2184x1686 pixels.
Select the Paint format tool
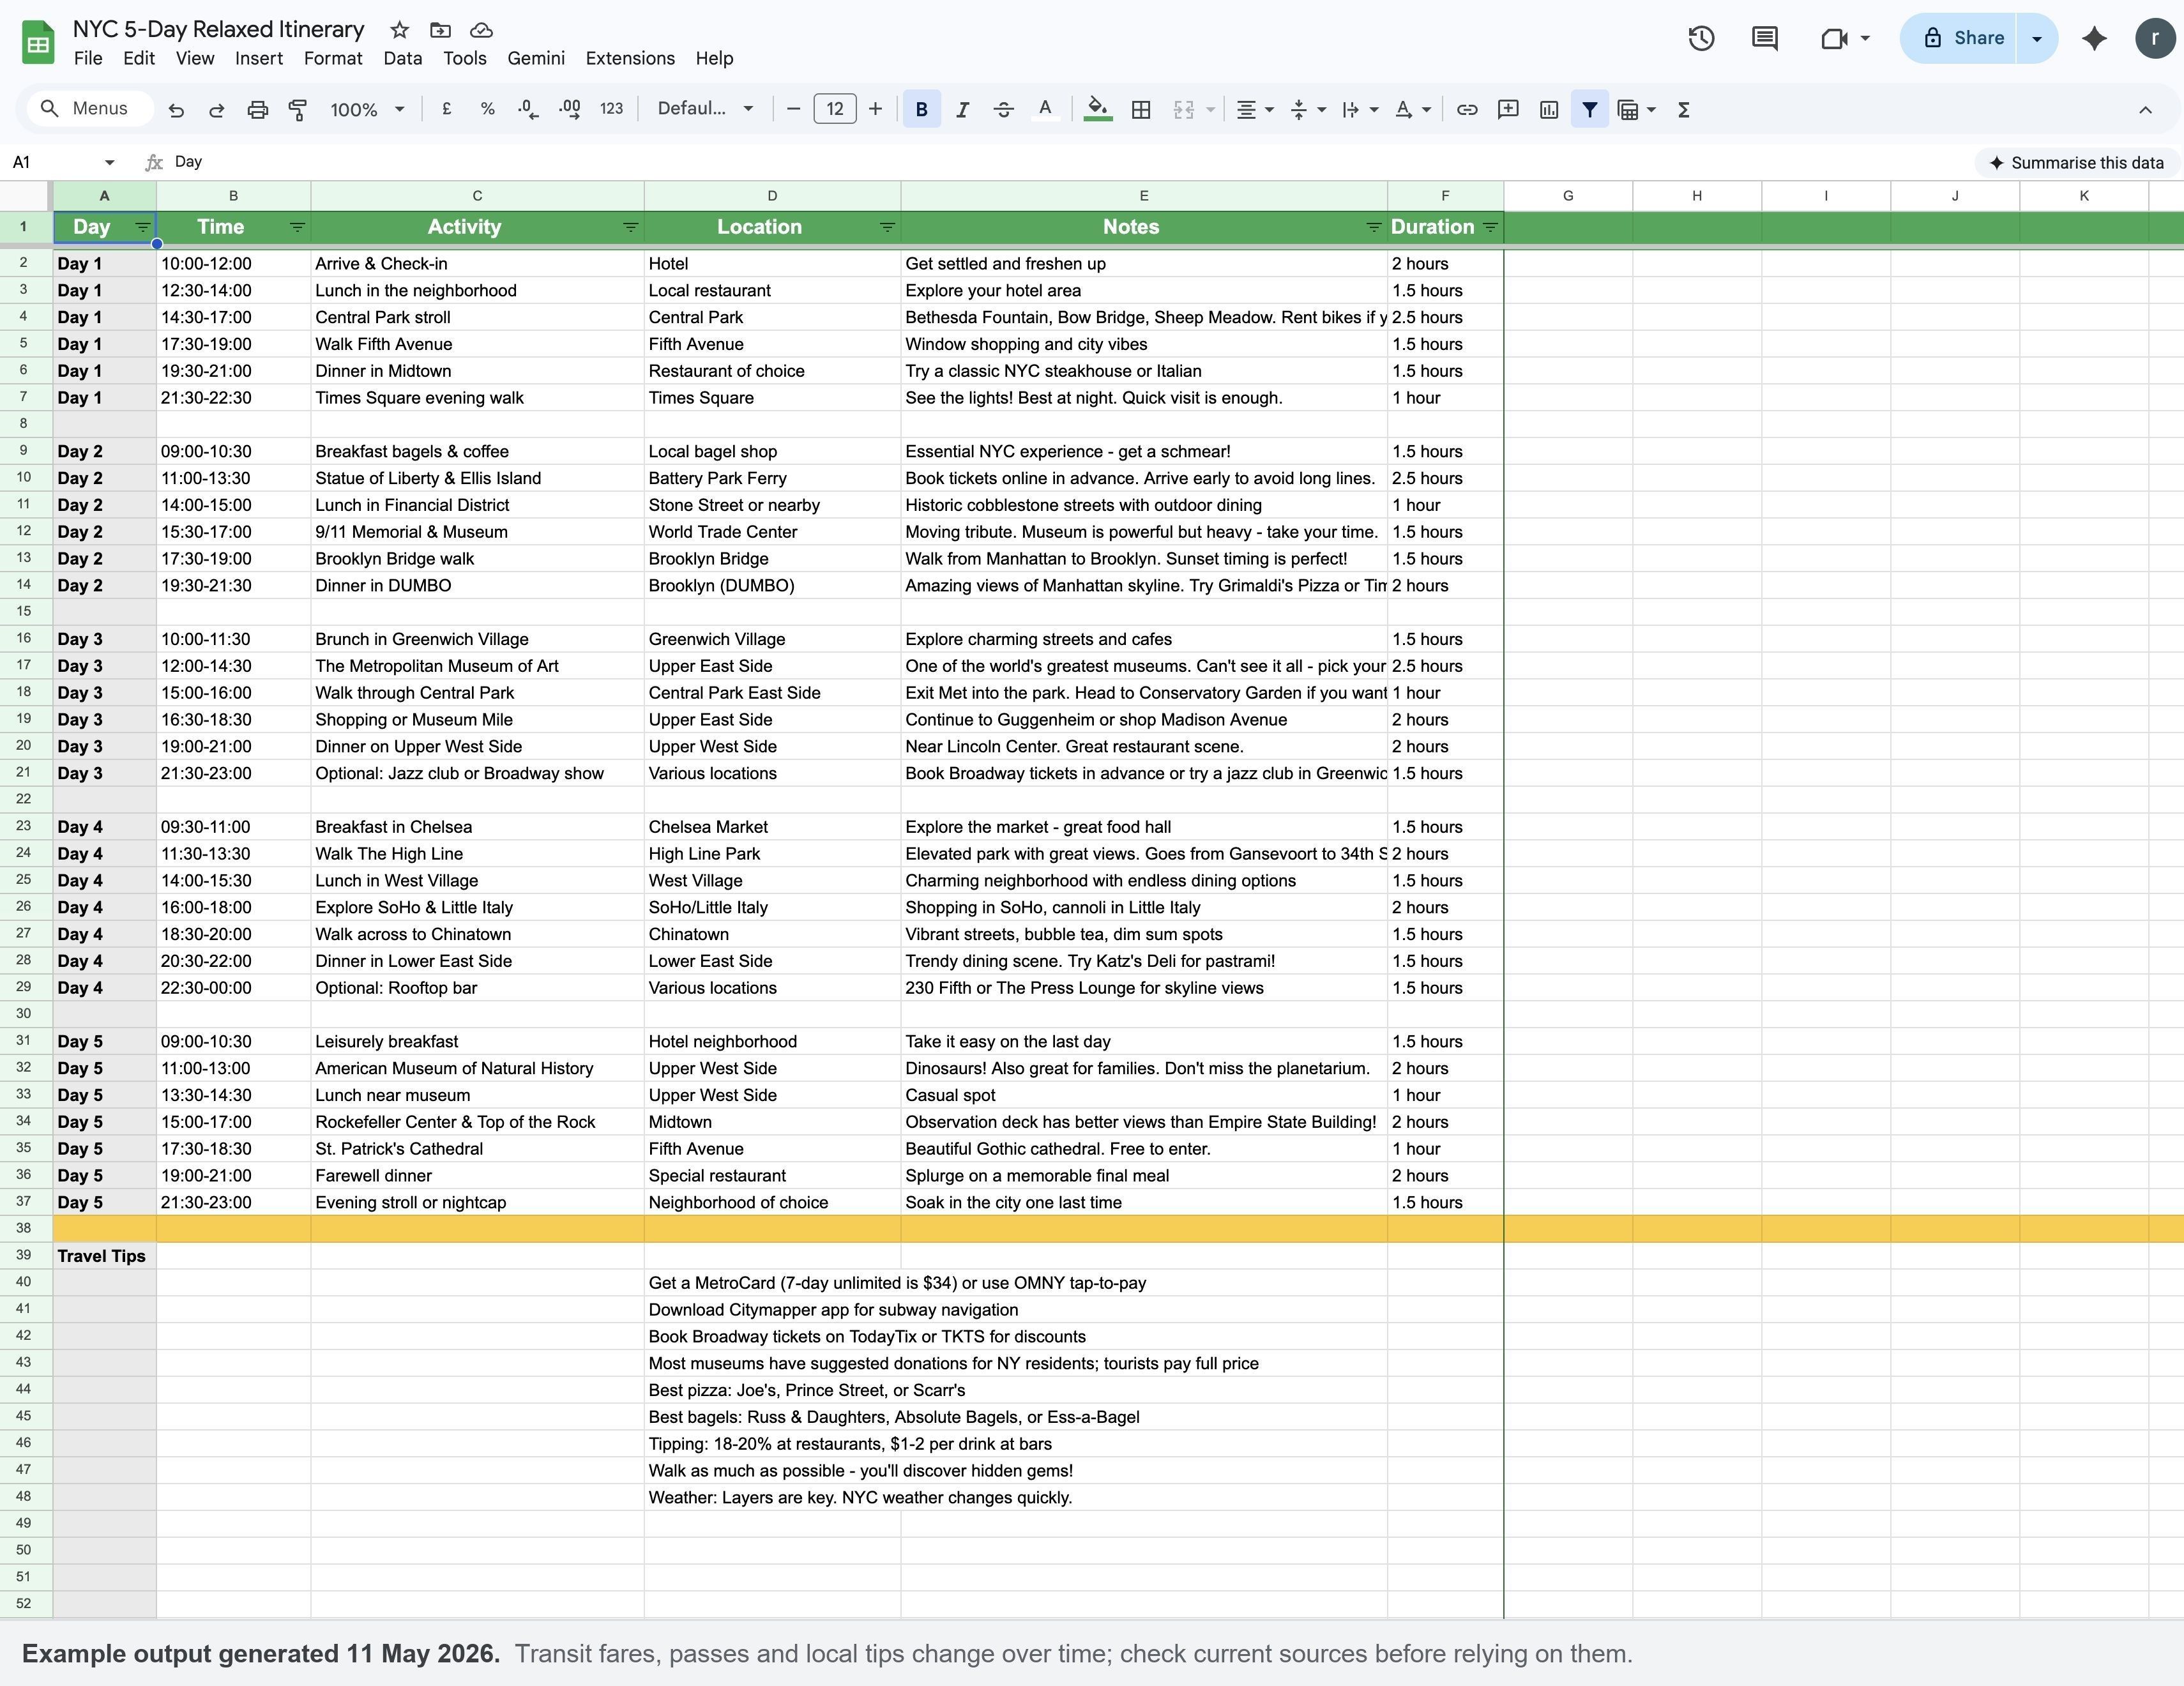[x=298, y=110]
